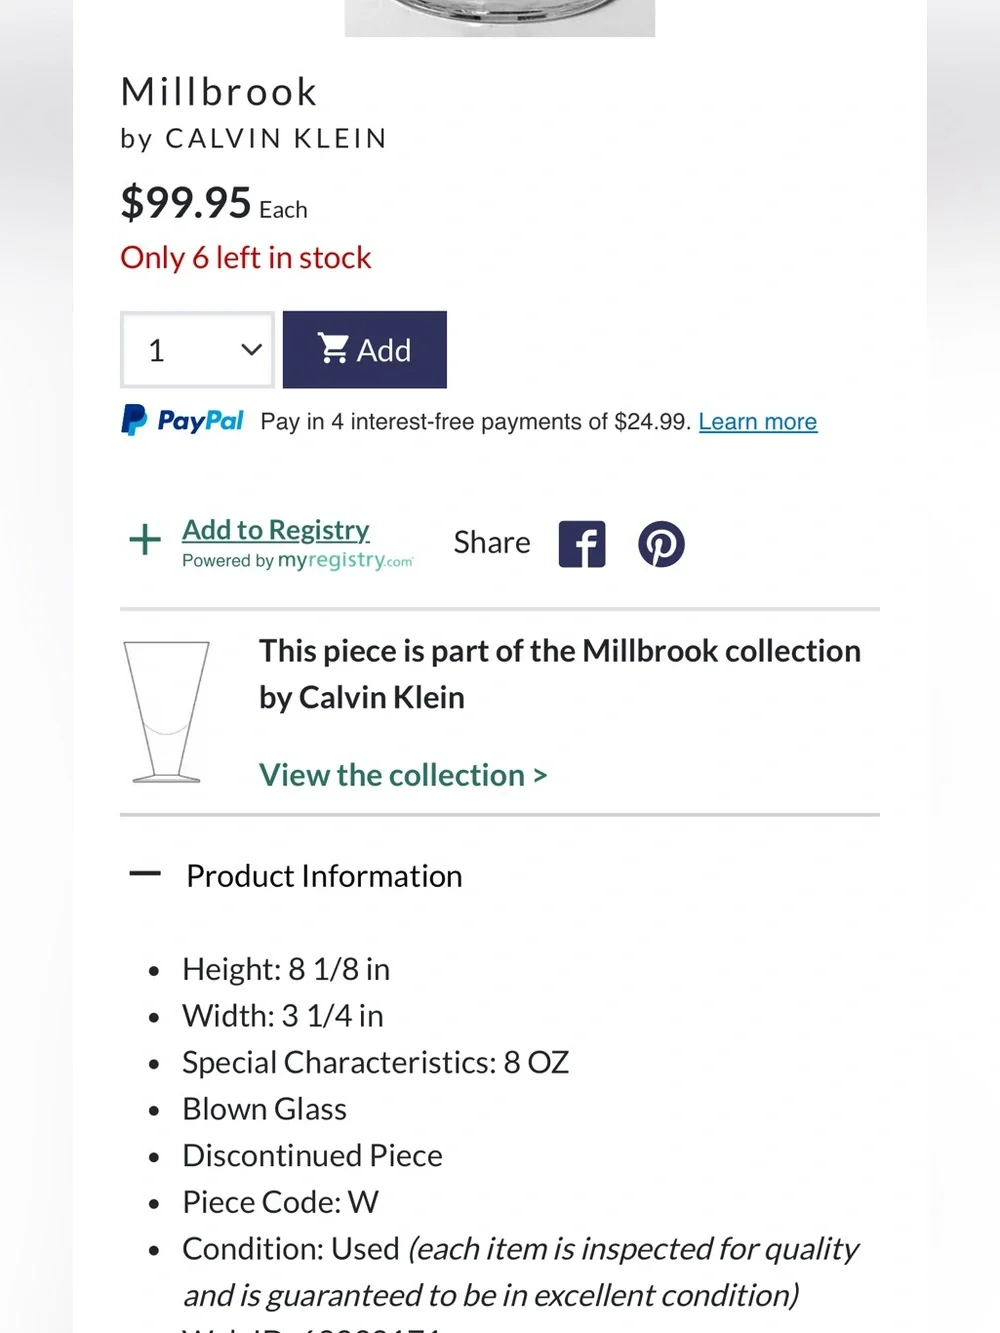Click the Product Information heading
Viewport: 1000px width, 1333px height.
[324, 876]
